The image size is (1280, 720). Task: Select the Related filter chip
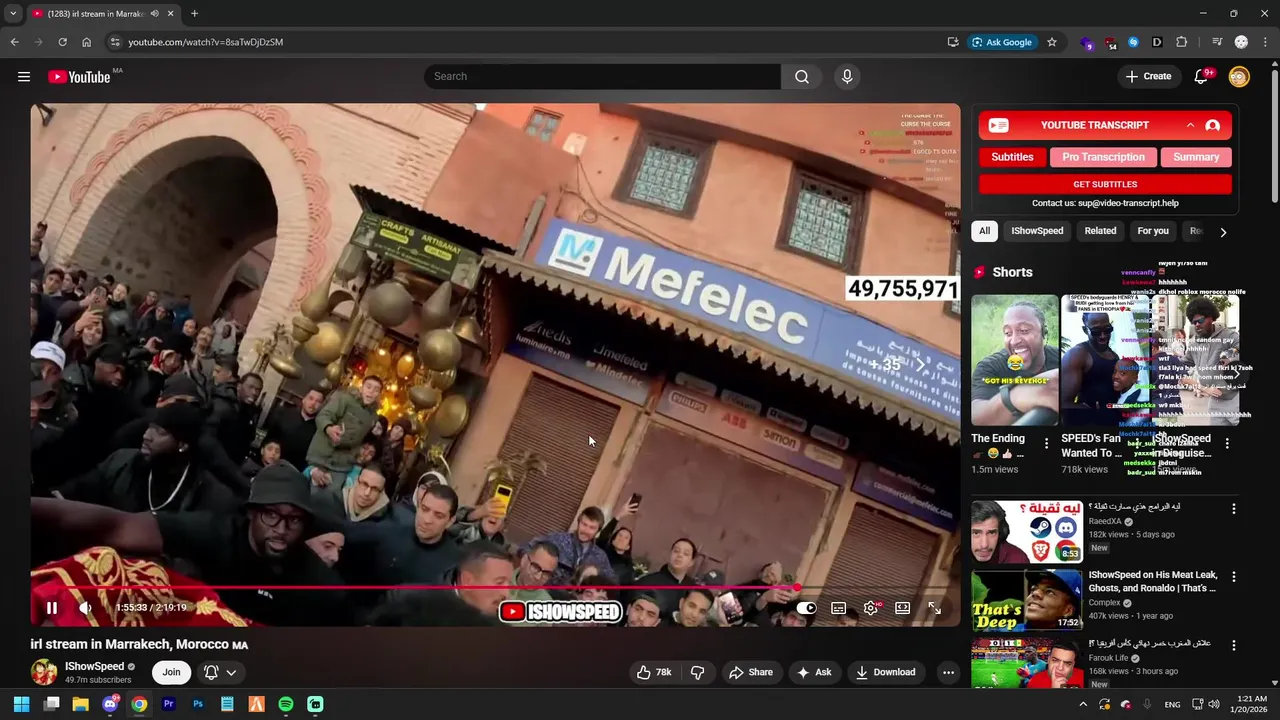coord(1100,231)
